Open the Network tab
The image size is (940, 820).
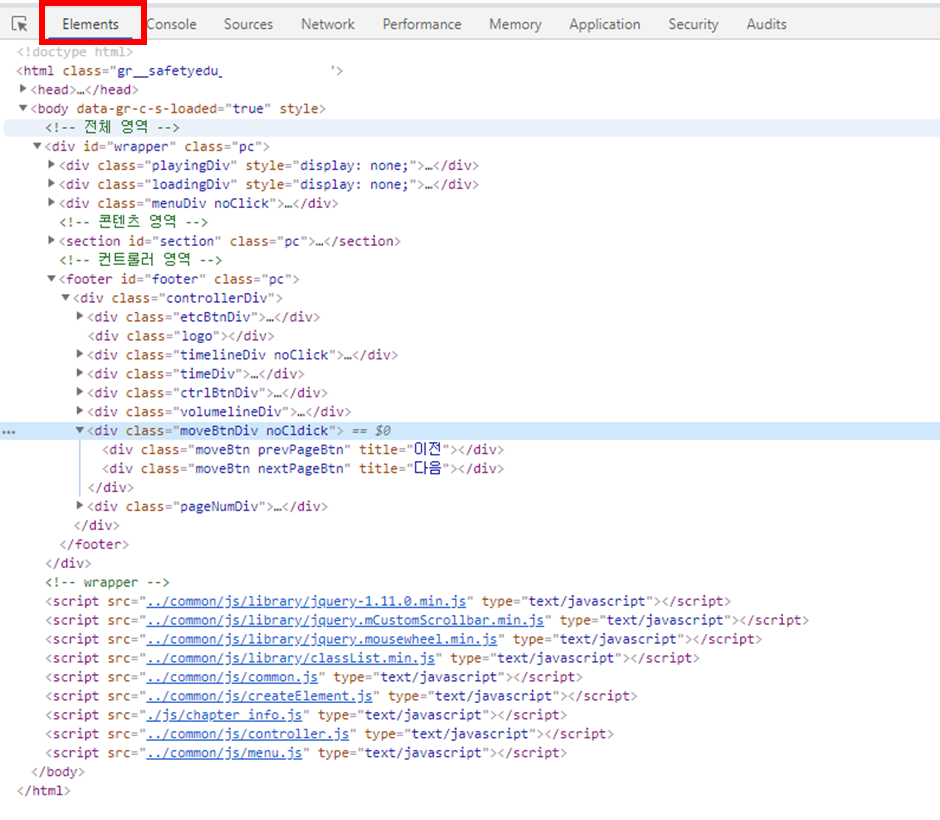click(x=328, y=24)
